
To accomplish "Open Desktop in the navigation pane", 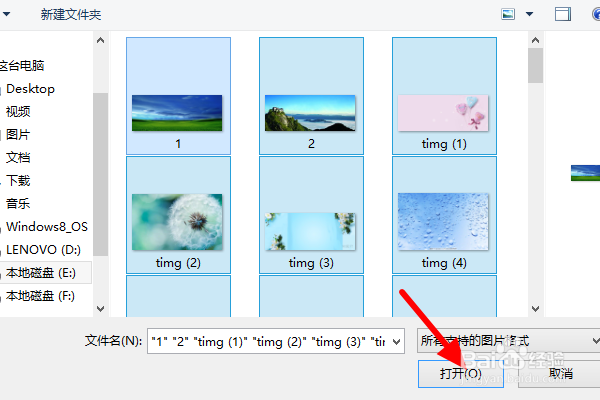I will click(x=31, y=89).
